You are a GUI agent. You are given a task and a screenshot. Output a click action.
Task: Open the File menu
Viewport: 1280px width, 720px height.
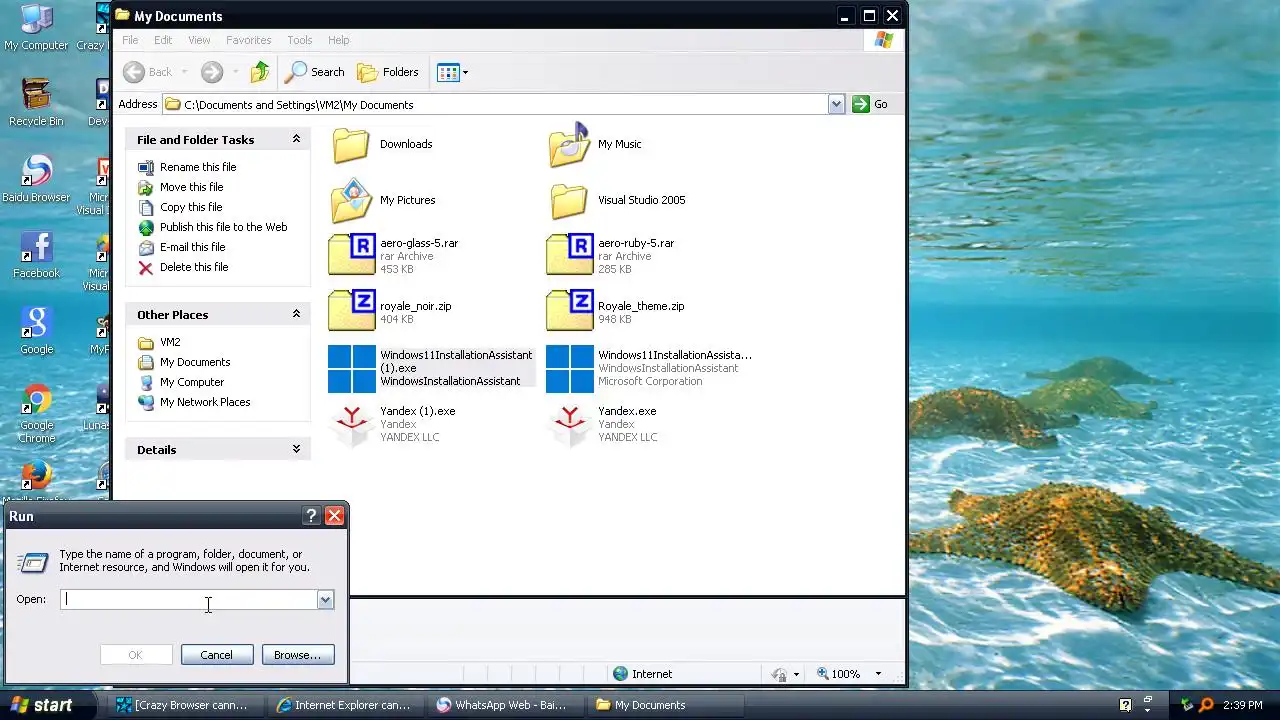[130, 40]
